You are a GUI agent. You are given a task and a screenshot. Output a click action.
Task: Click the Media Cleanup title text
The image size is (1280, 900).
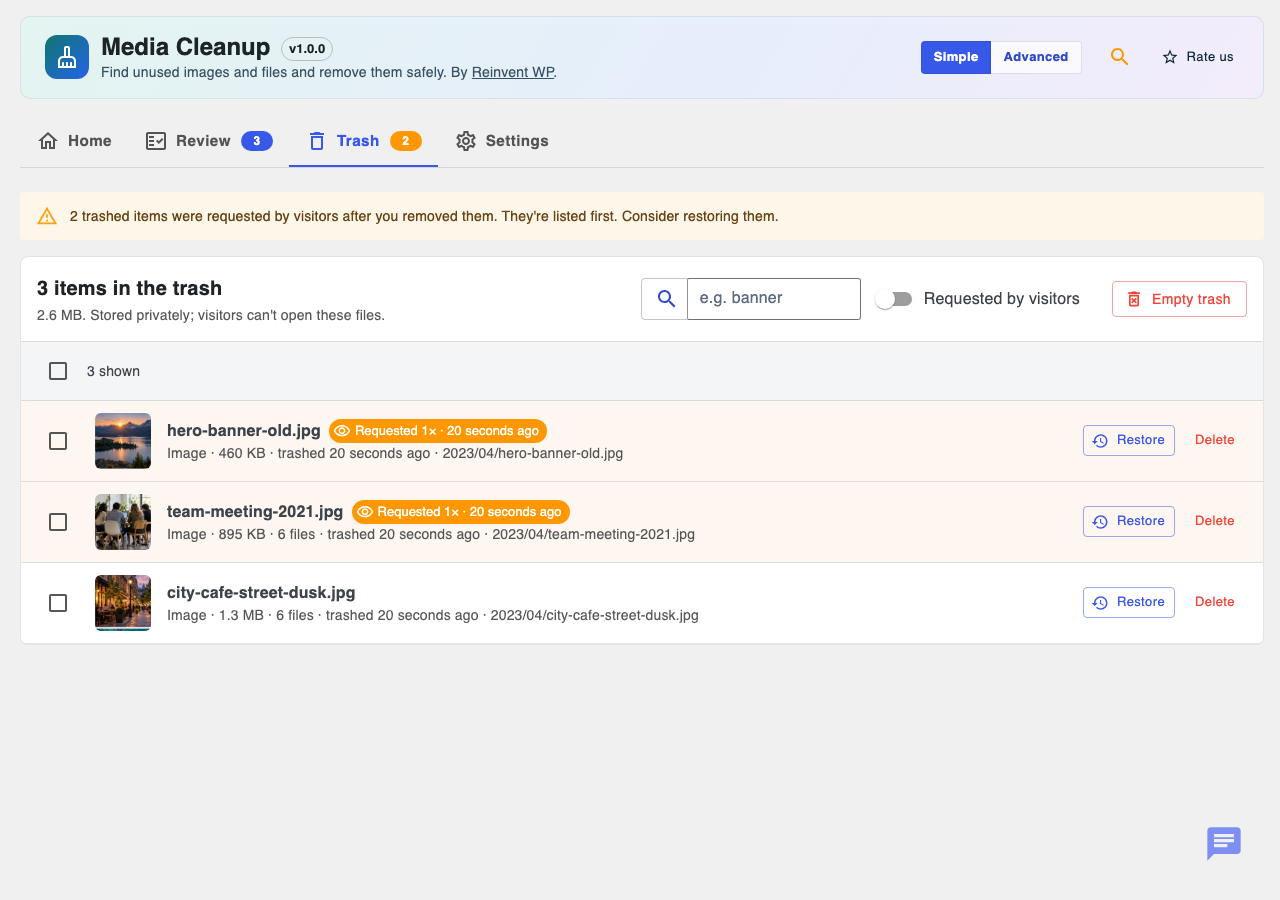click(186, 47)
